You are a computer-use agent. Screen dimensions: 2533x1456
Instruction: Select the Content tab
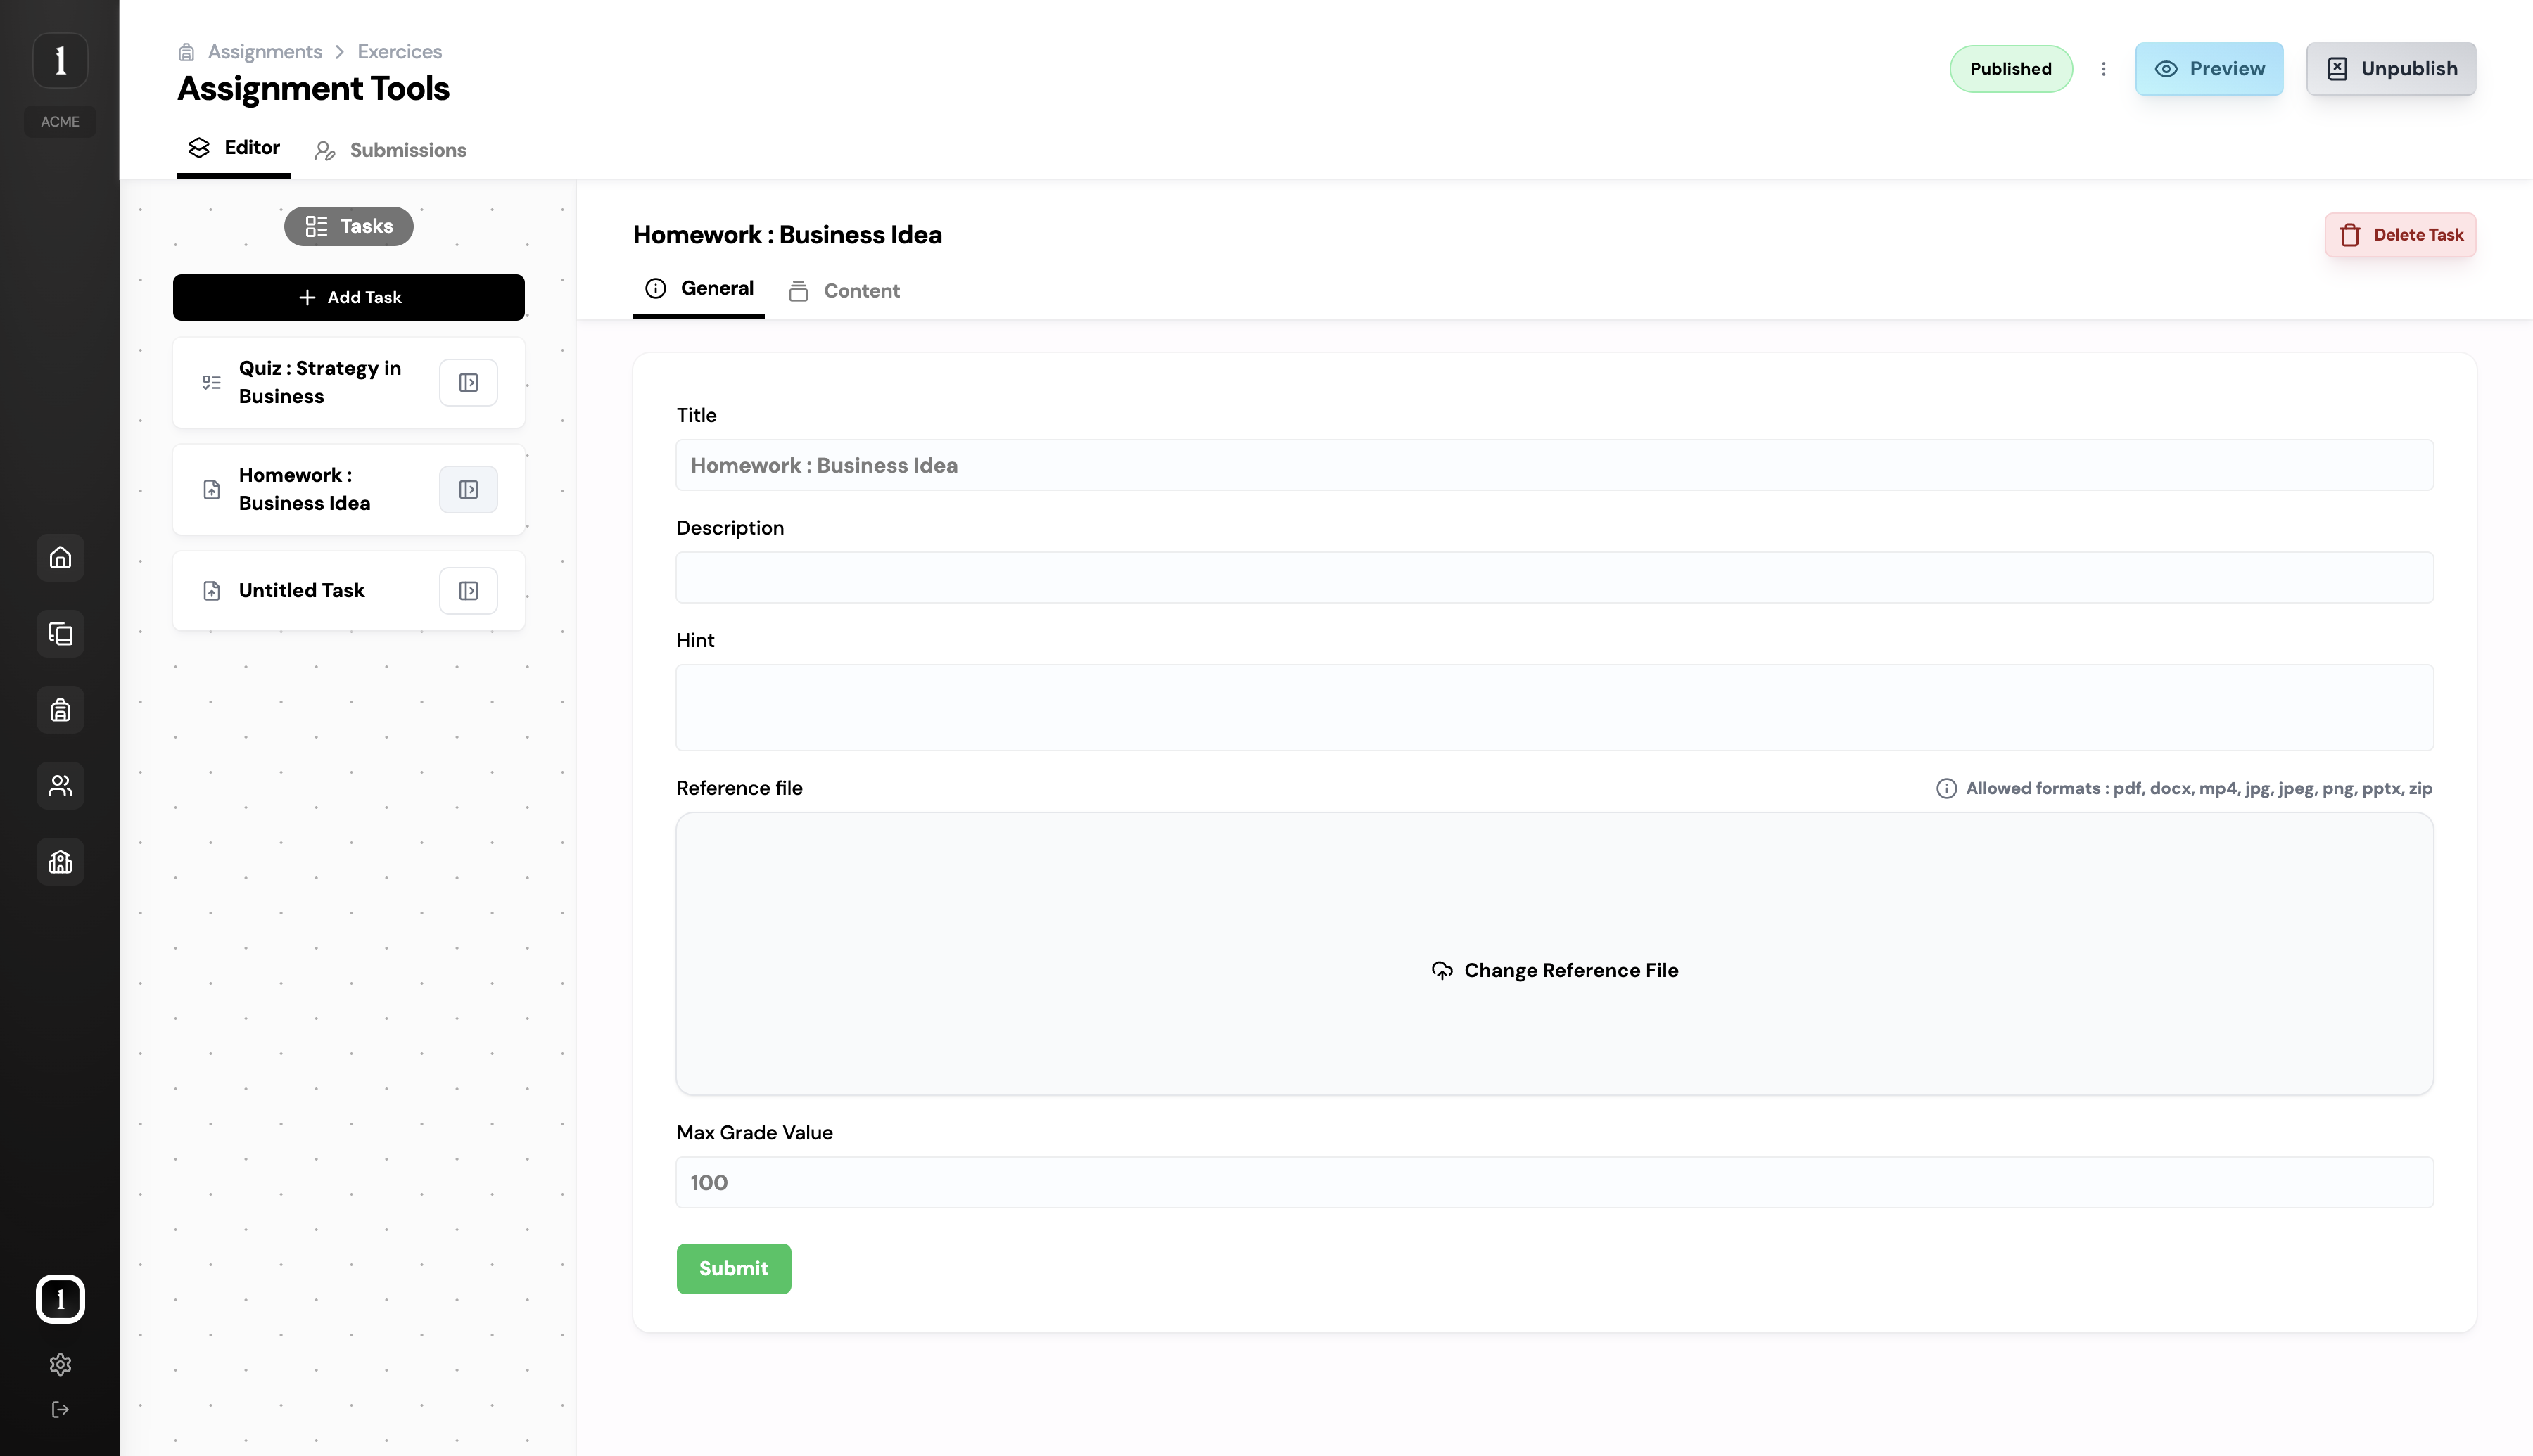click(x=844, y=291)
